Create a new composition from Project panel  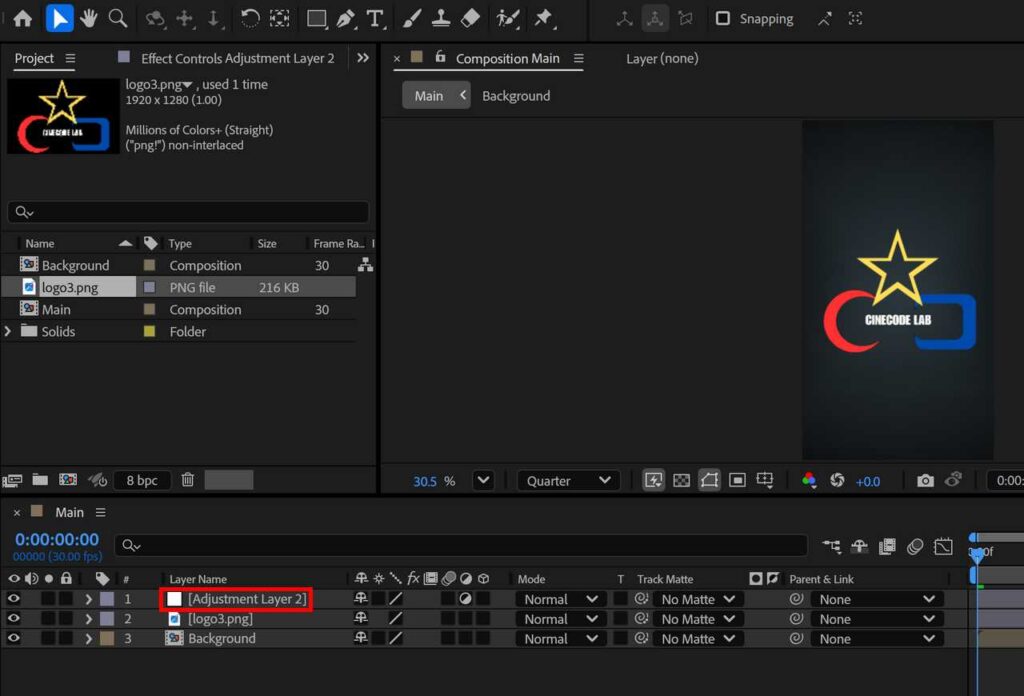tap(68, 480)
